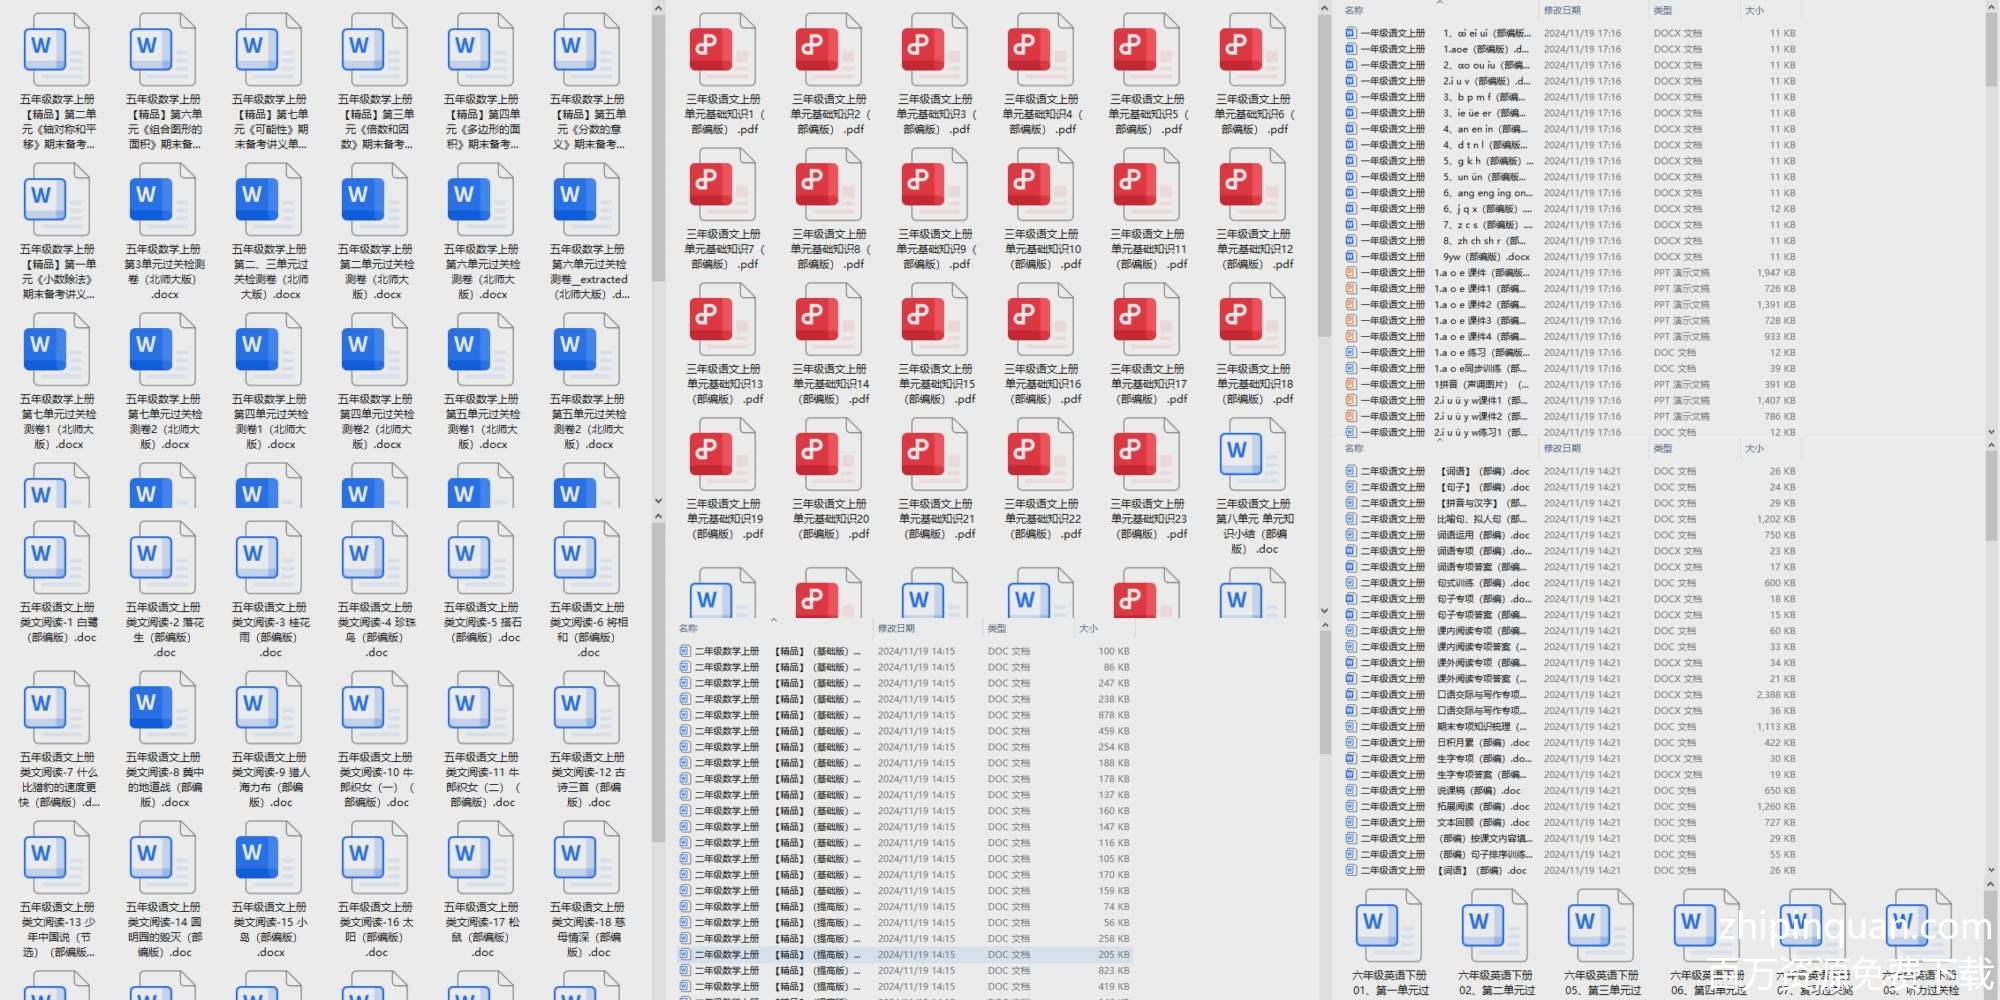Sort second-grade Chinese list by 类型 column
2000x1000 pixels.
click(x=1663, y=449)
